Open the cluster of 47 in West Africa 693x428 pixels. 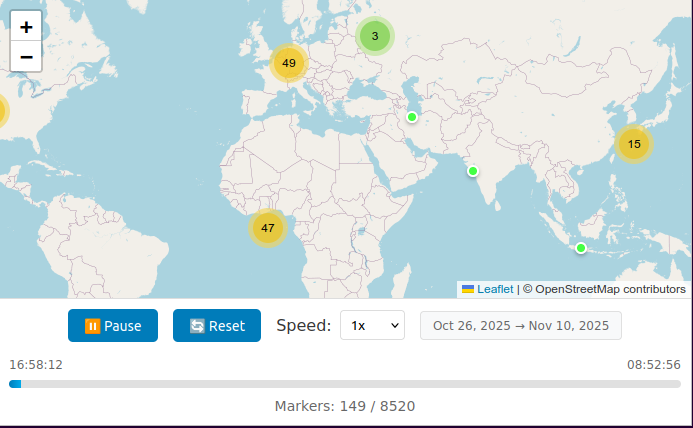click(x=267, y=228)
